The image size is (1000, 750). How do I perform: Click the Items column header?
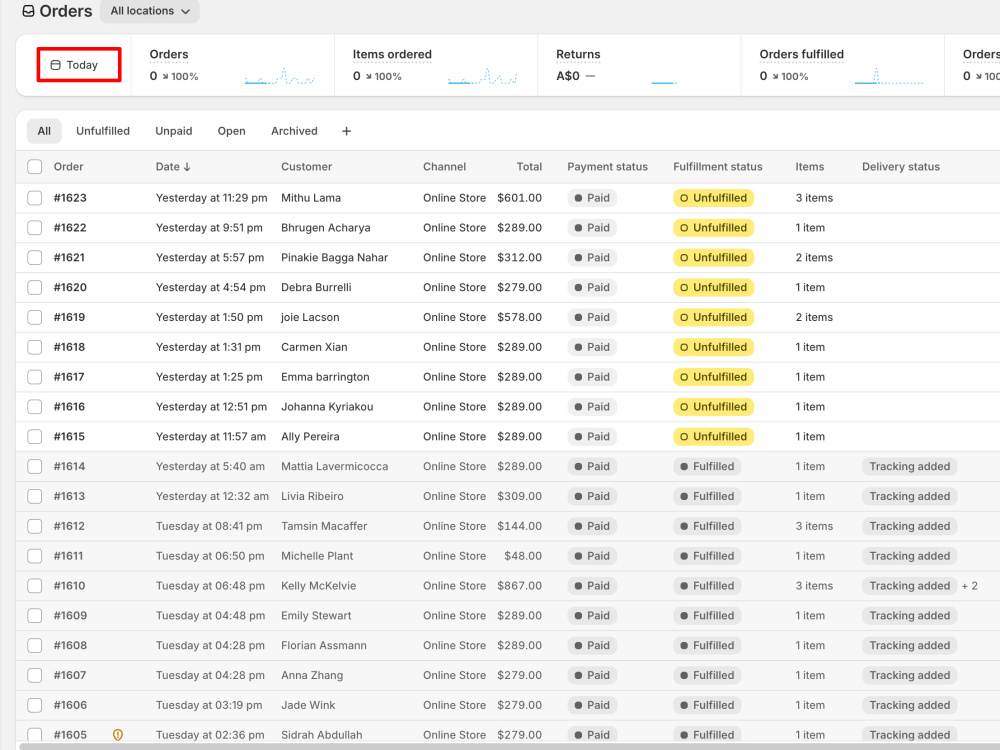(809, 166)
